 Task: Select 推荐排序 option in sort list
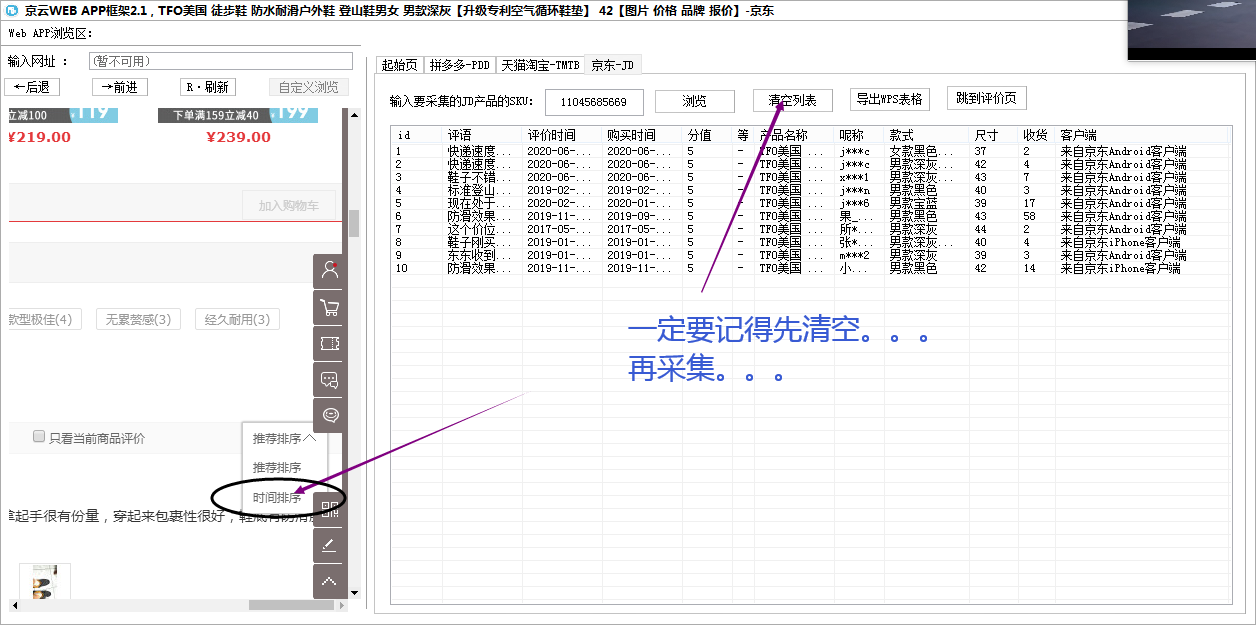277,467
